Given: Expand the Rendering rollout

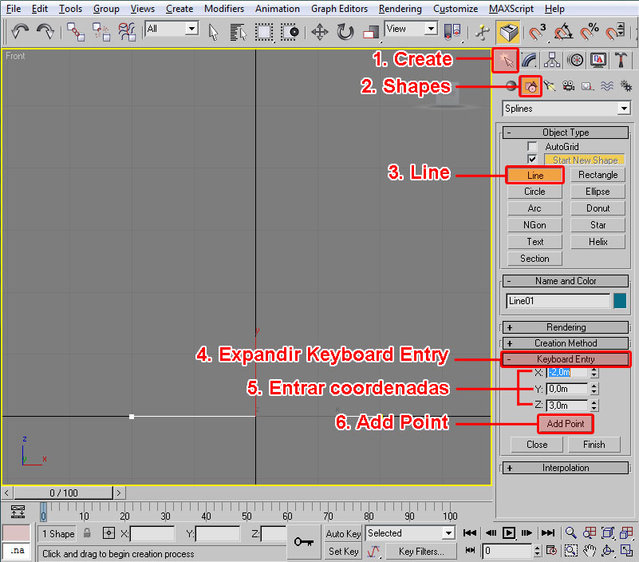Looking at the screenshot, I should pyautogui.click(x=566, y=327).
